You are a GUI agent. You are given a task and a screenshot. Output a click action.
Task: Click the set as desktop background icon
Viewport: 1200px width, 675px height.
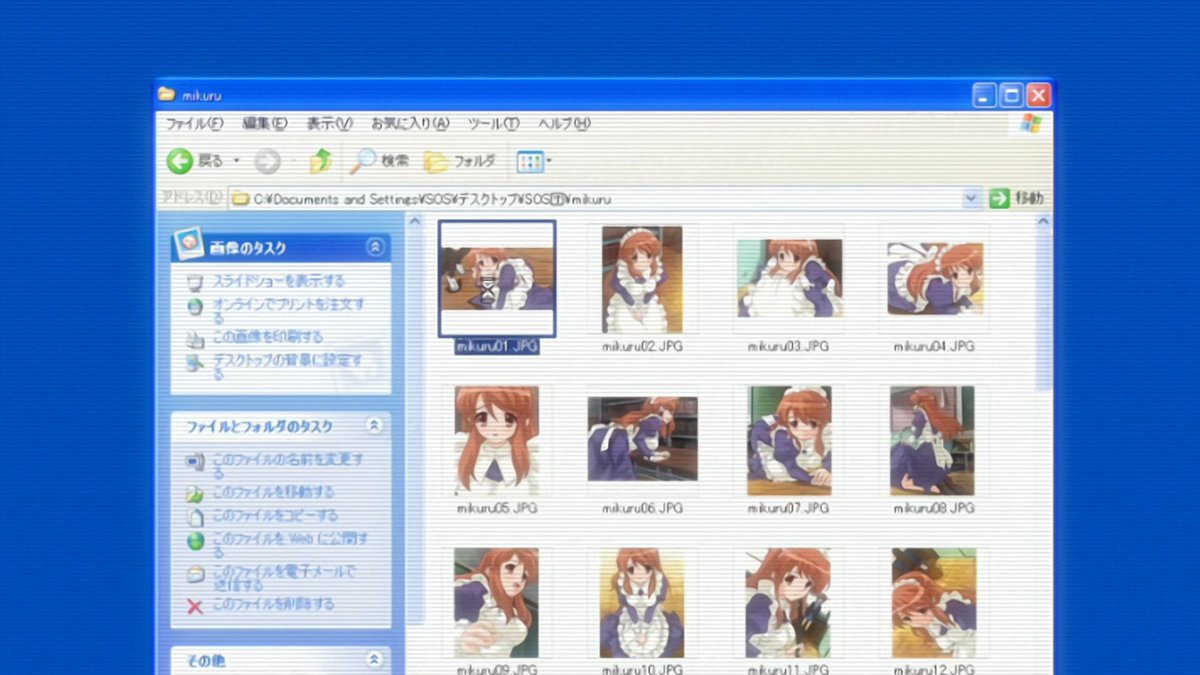click(x=196, y=362)
